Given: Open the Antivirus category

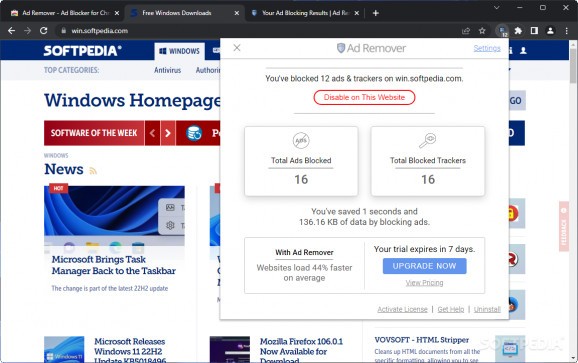Looking at the screenshot, I should click(167, 70).
